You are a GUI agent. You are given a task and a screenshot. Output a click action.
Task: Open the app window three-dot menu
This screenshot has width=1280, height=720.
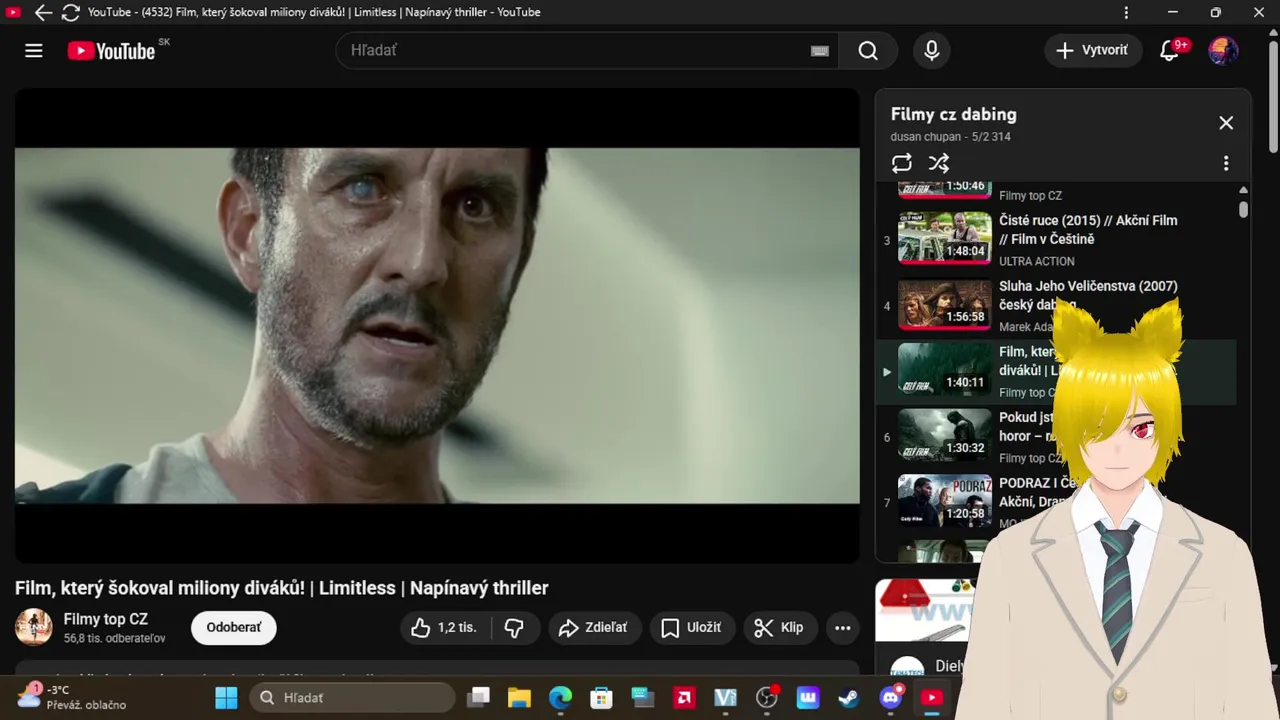[1127, 12]
